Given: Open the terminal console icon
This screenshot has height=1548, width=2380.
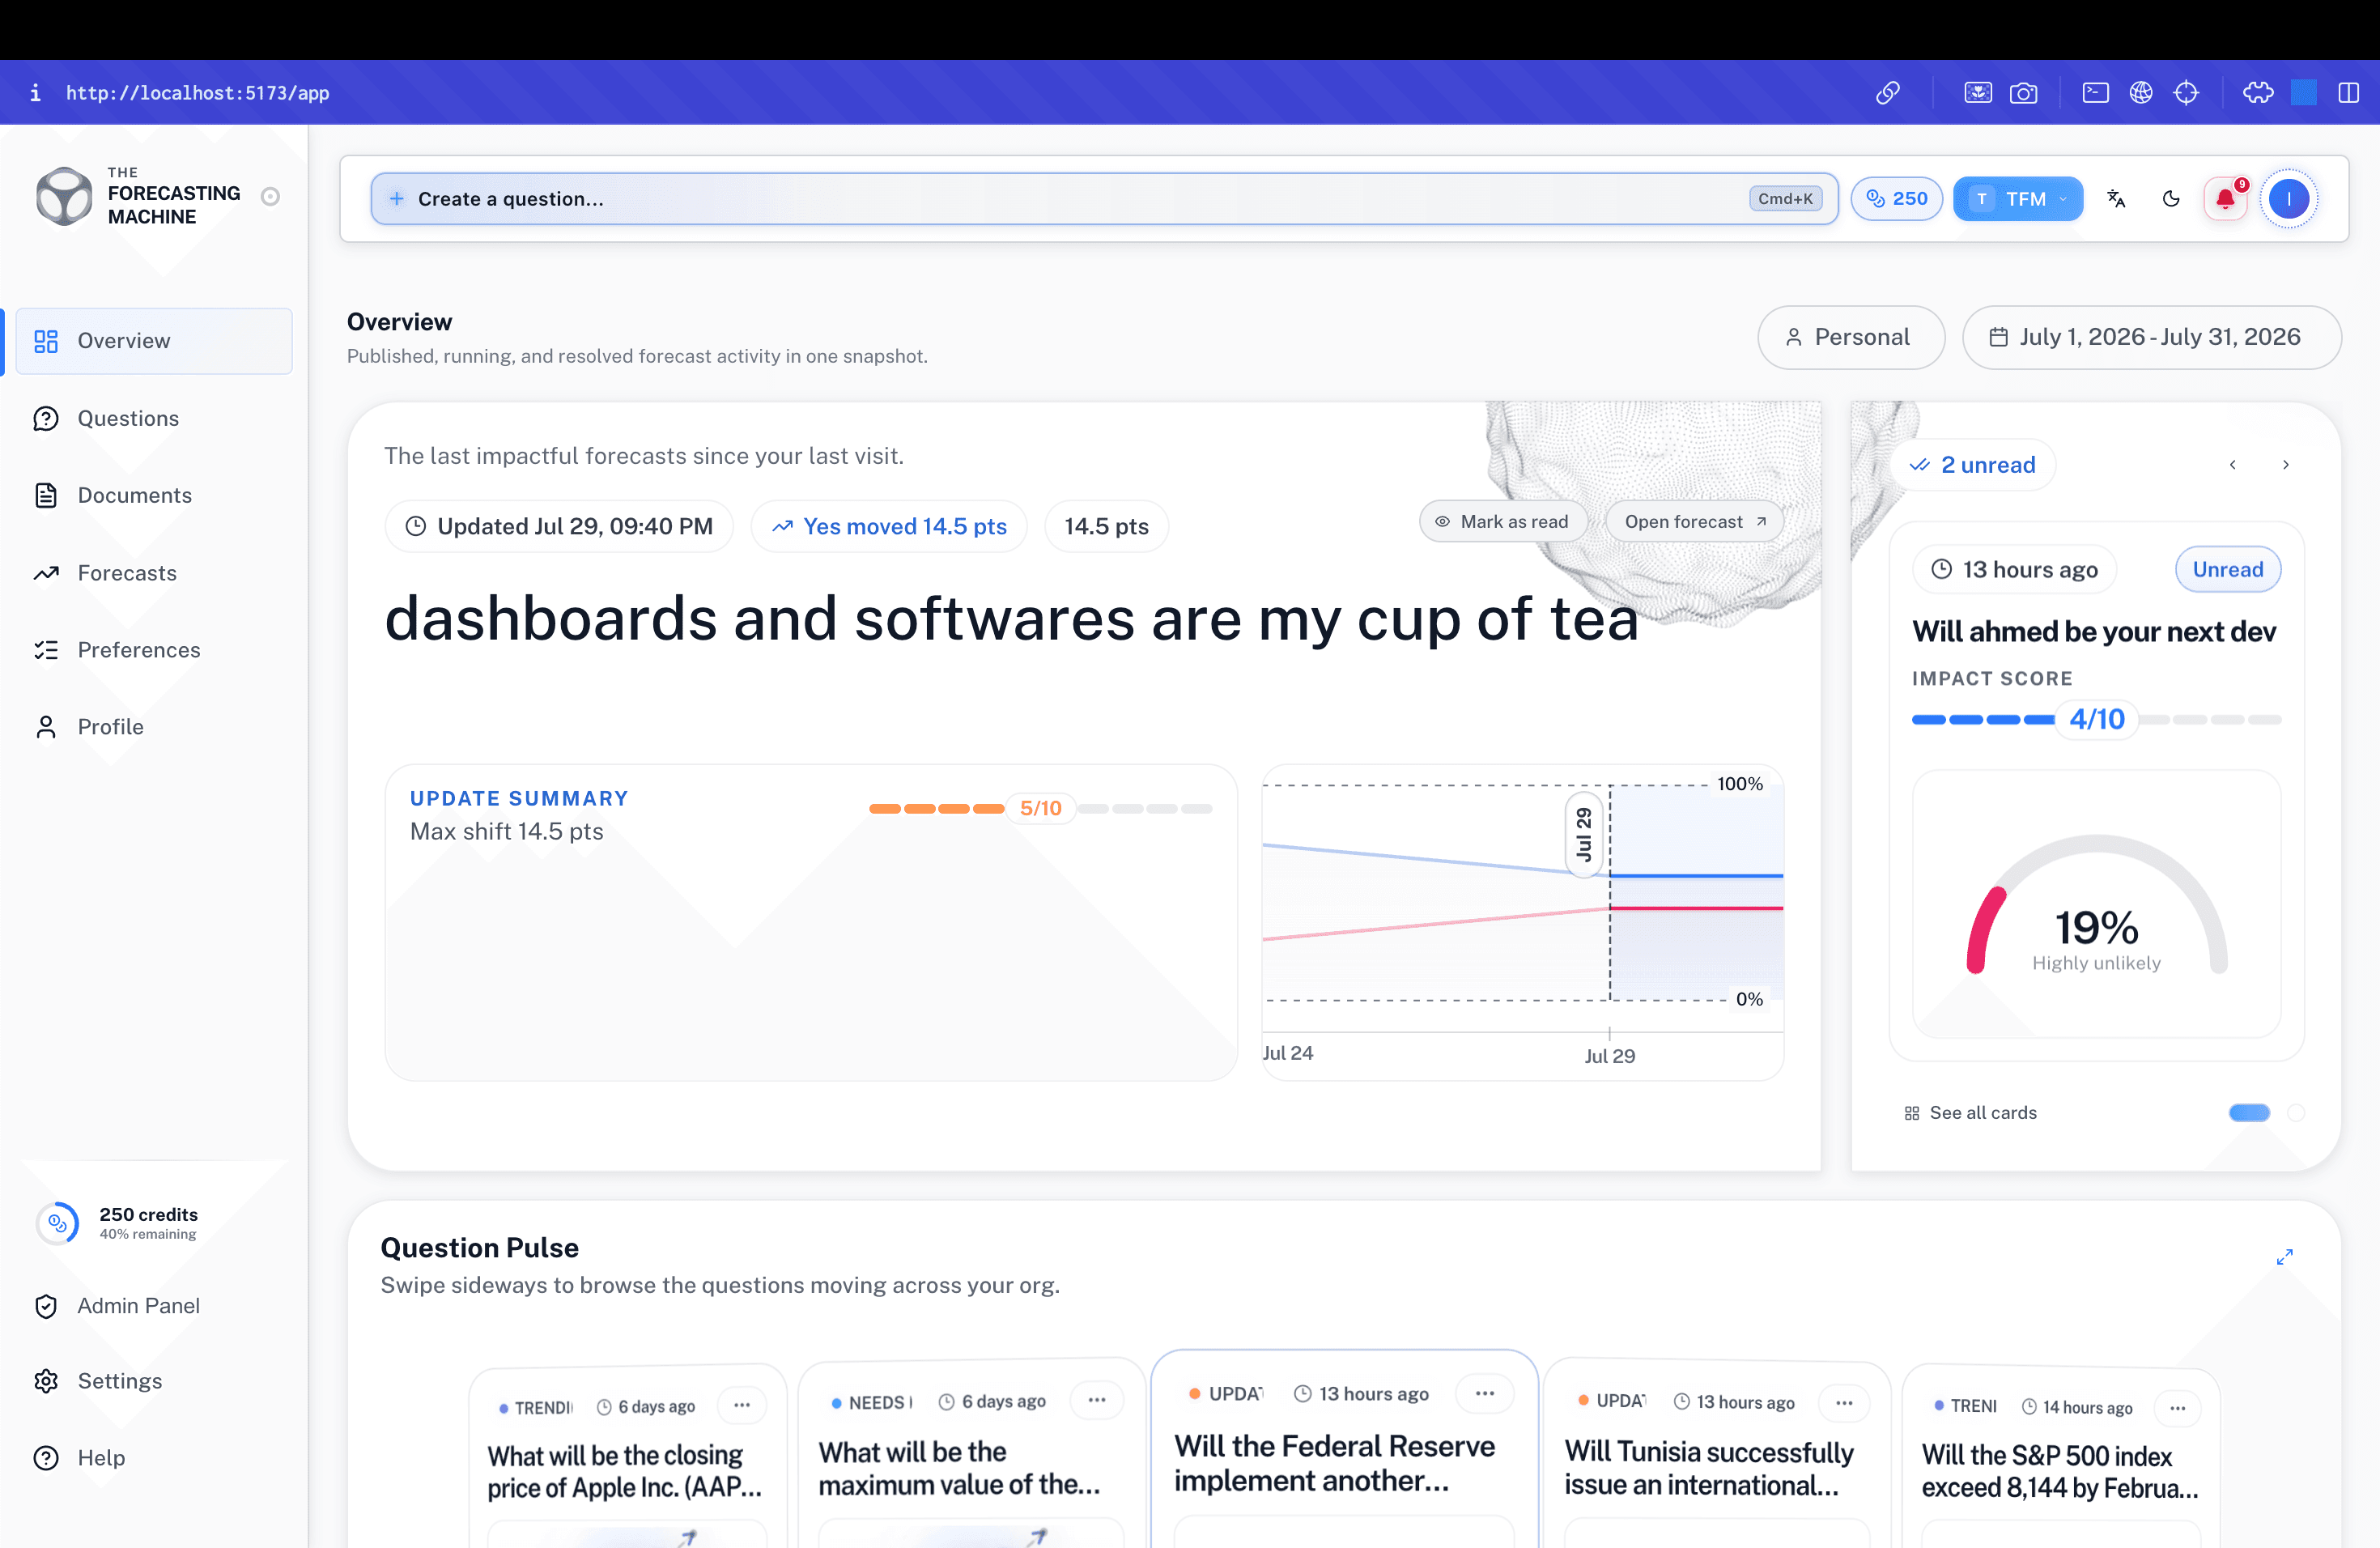Looking at the screenshot, I should coord(2095,93).
